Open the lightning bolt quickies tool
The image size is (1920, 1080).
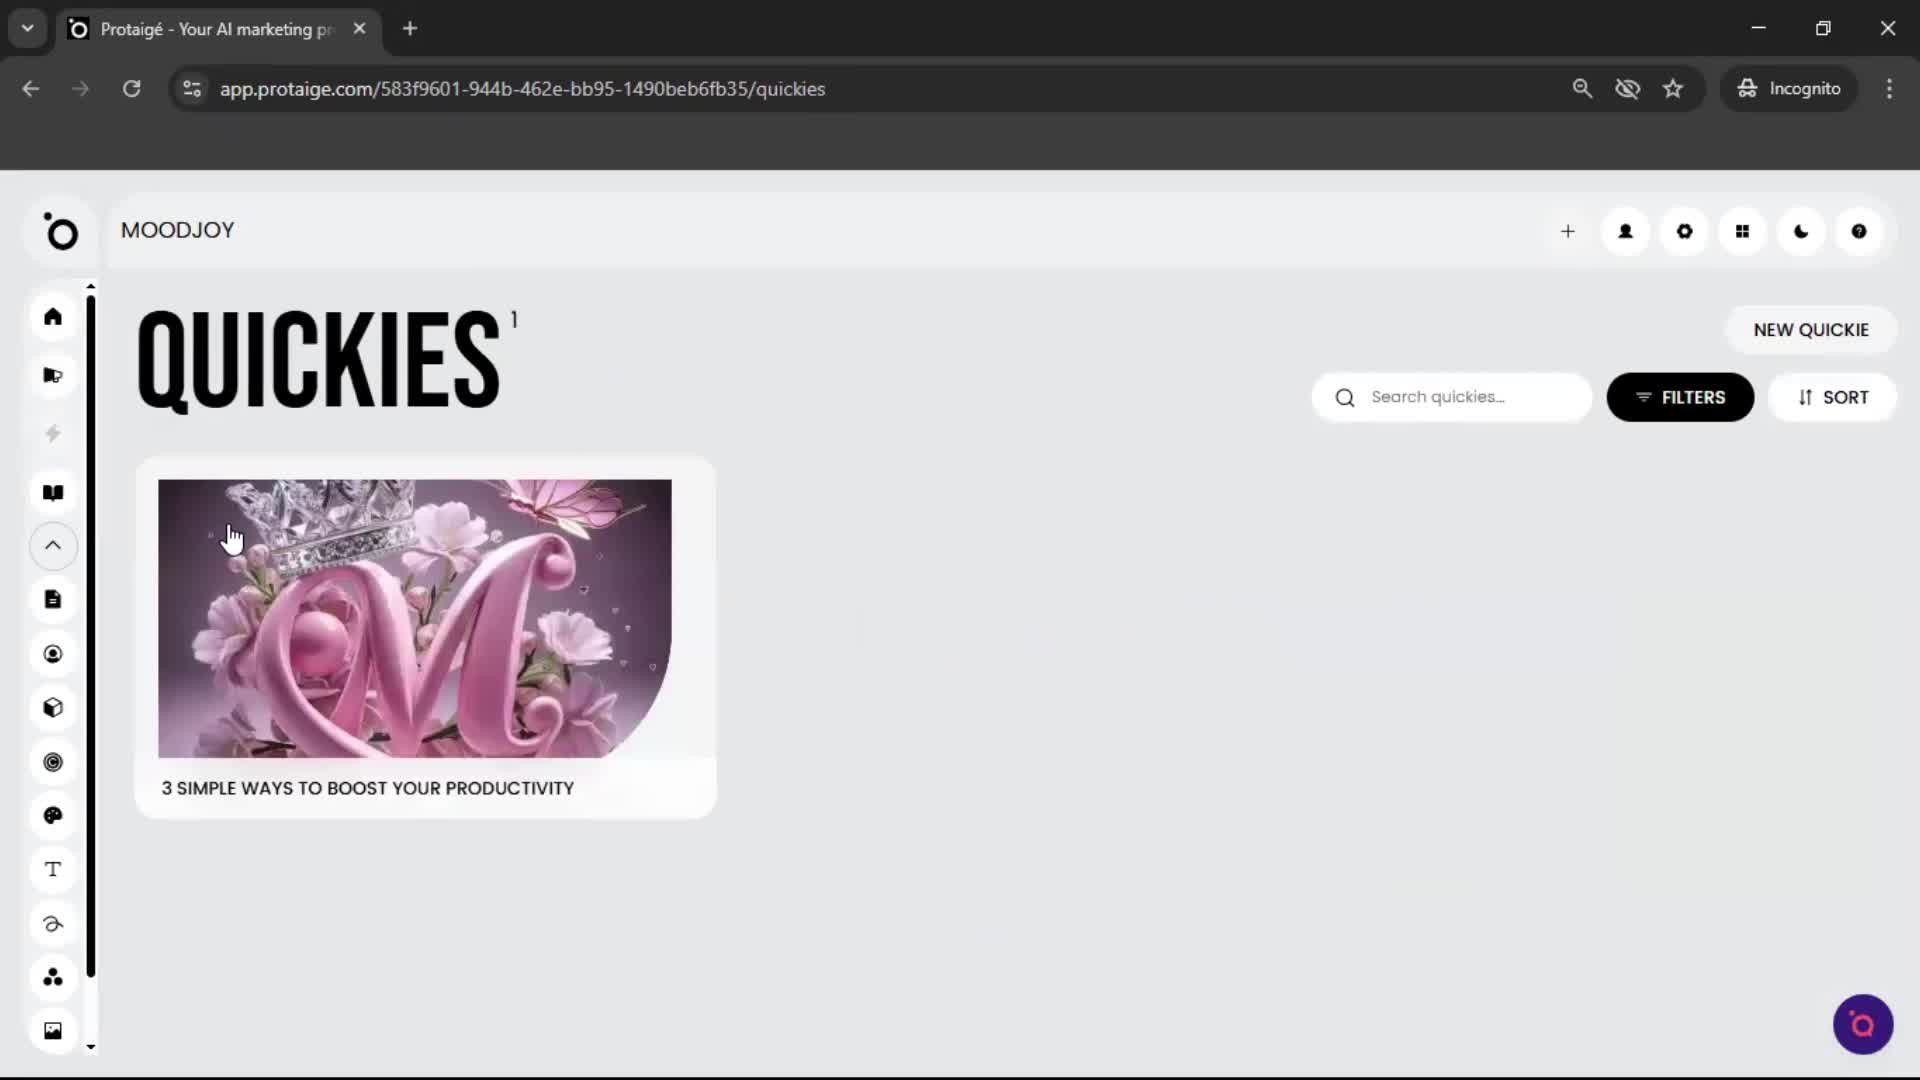tap(52, 433)
